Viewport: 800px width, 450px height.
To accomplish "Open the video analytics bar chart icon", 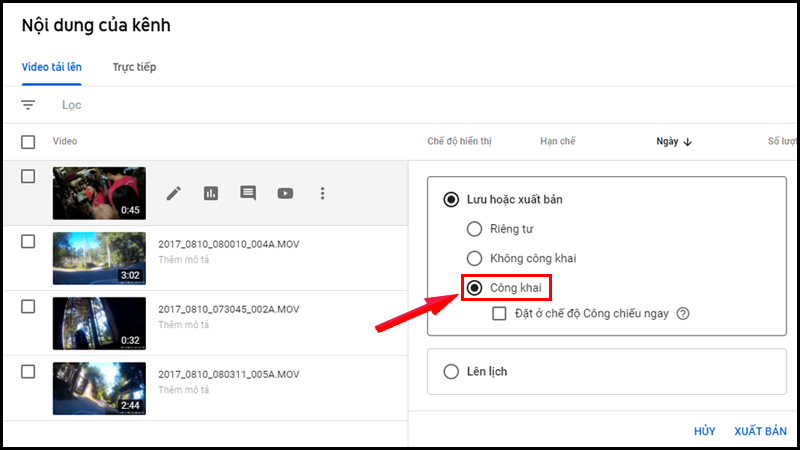I will [211, 193].
